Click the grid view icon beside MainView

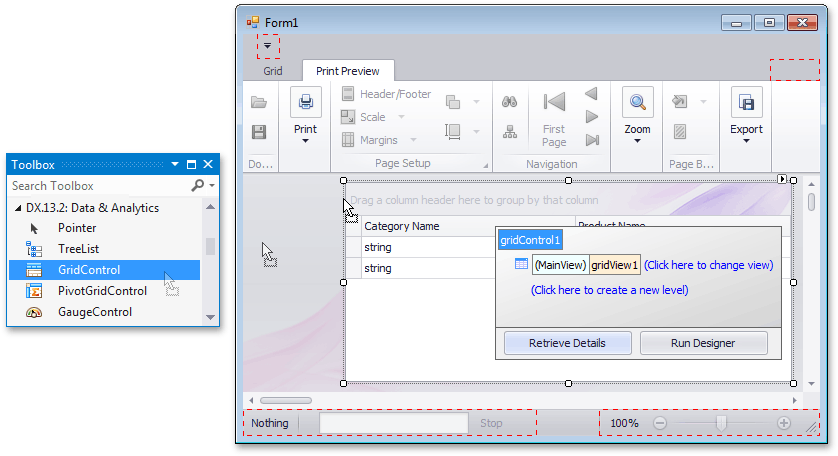point(521,264)
